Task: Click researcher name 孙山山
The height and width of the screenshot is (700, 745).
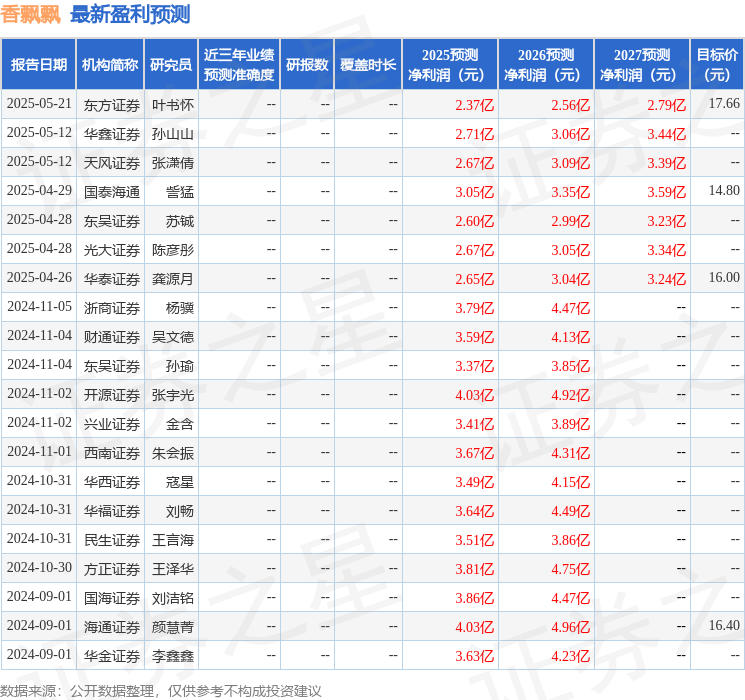Action: pyautogui.click(x=173, y=134)
